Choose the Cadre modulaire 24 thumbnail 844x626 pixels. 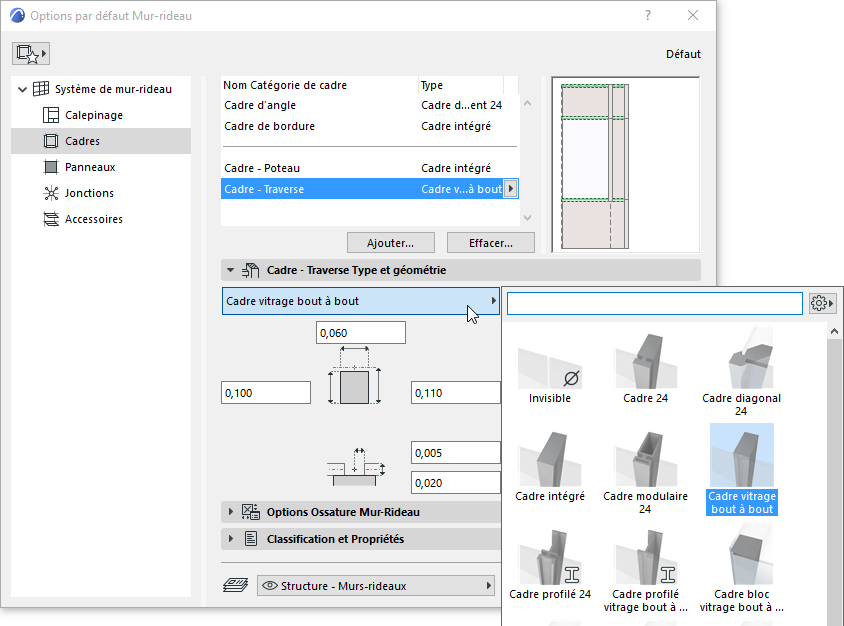click(645, 466)
